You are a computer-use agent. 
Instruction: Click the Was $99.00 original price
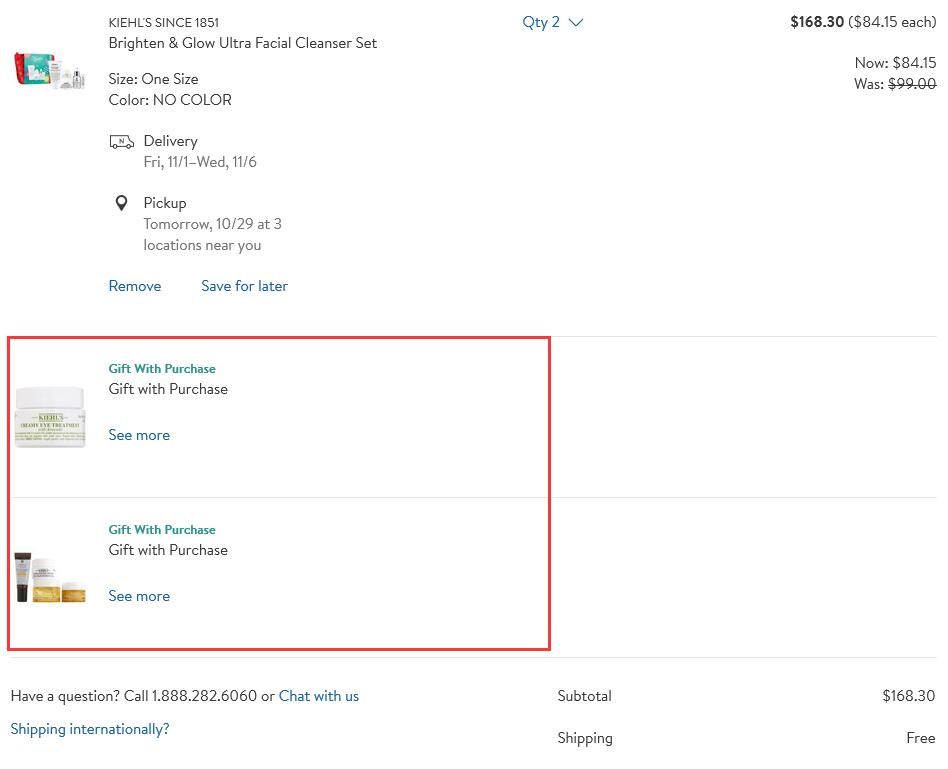pyautogui.click(x=895, y=83)
